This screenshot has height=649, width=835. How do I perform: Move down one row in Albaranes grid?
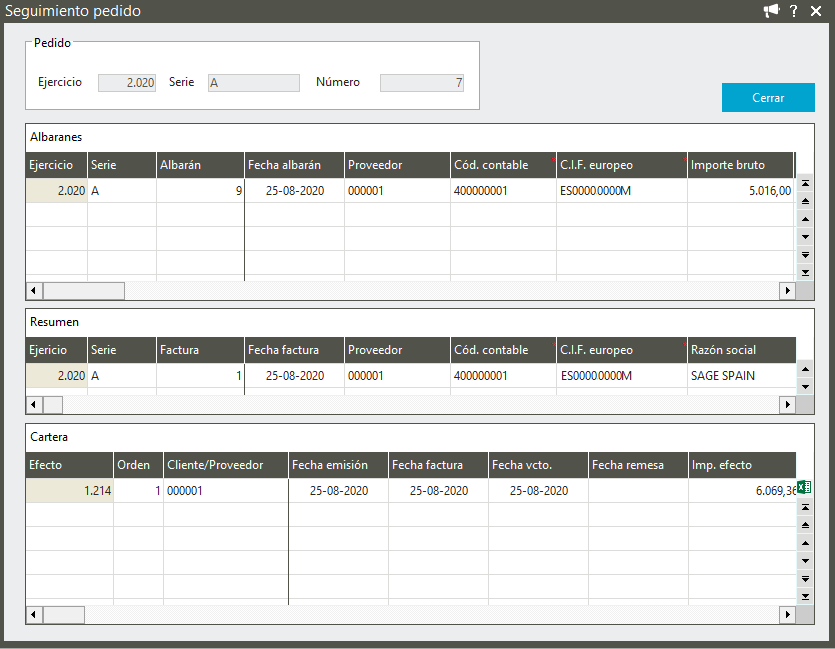805,237
